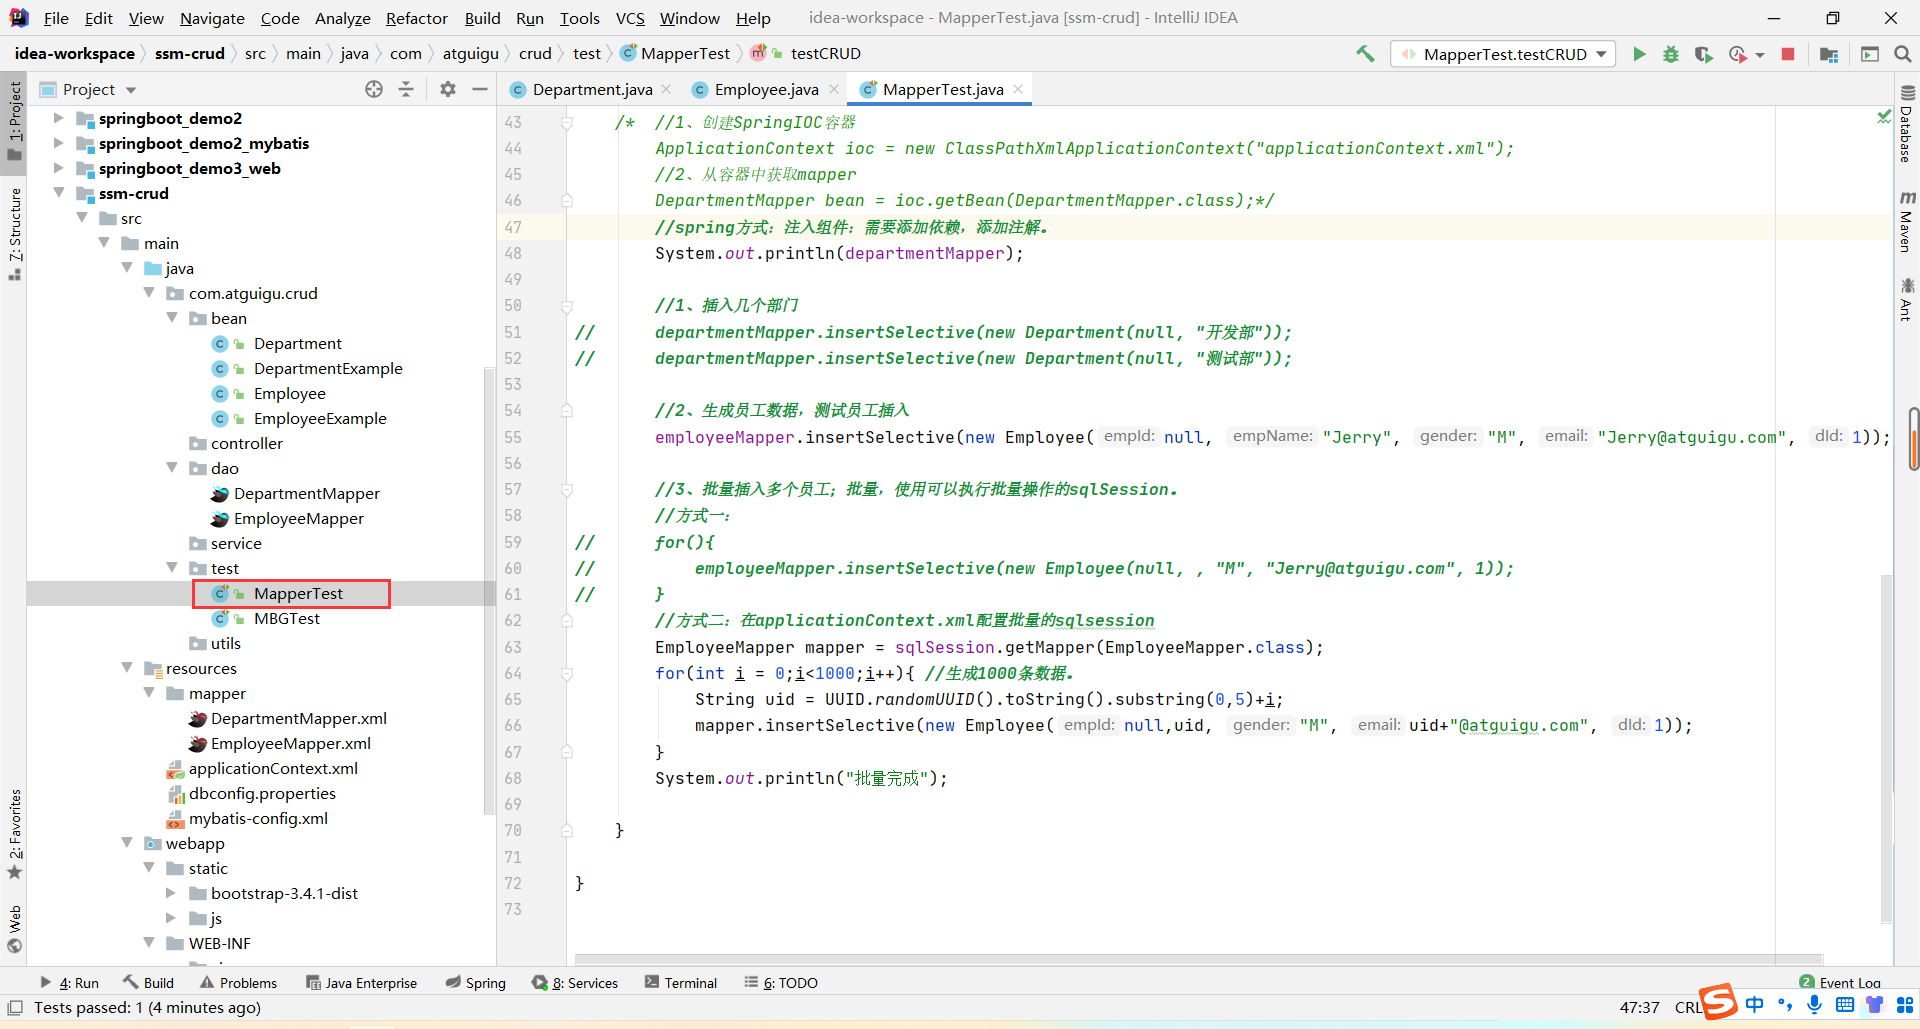Select DepartmentMapper in dao folder

click(306, 493)
